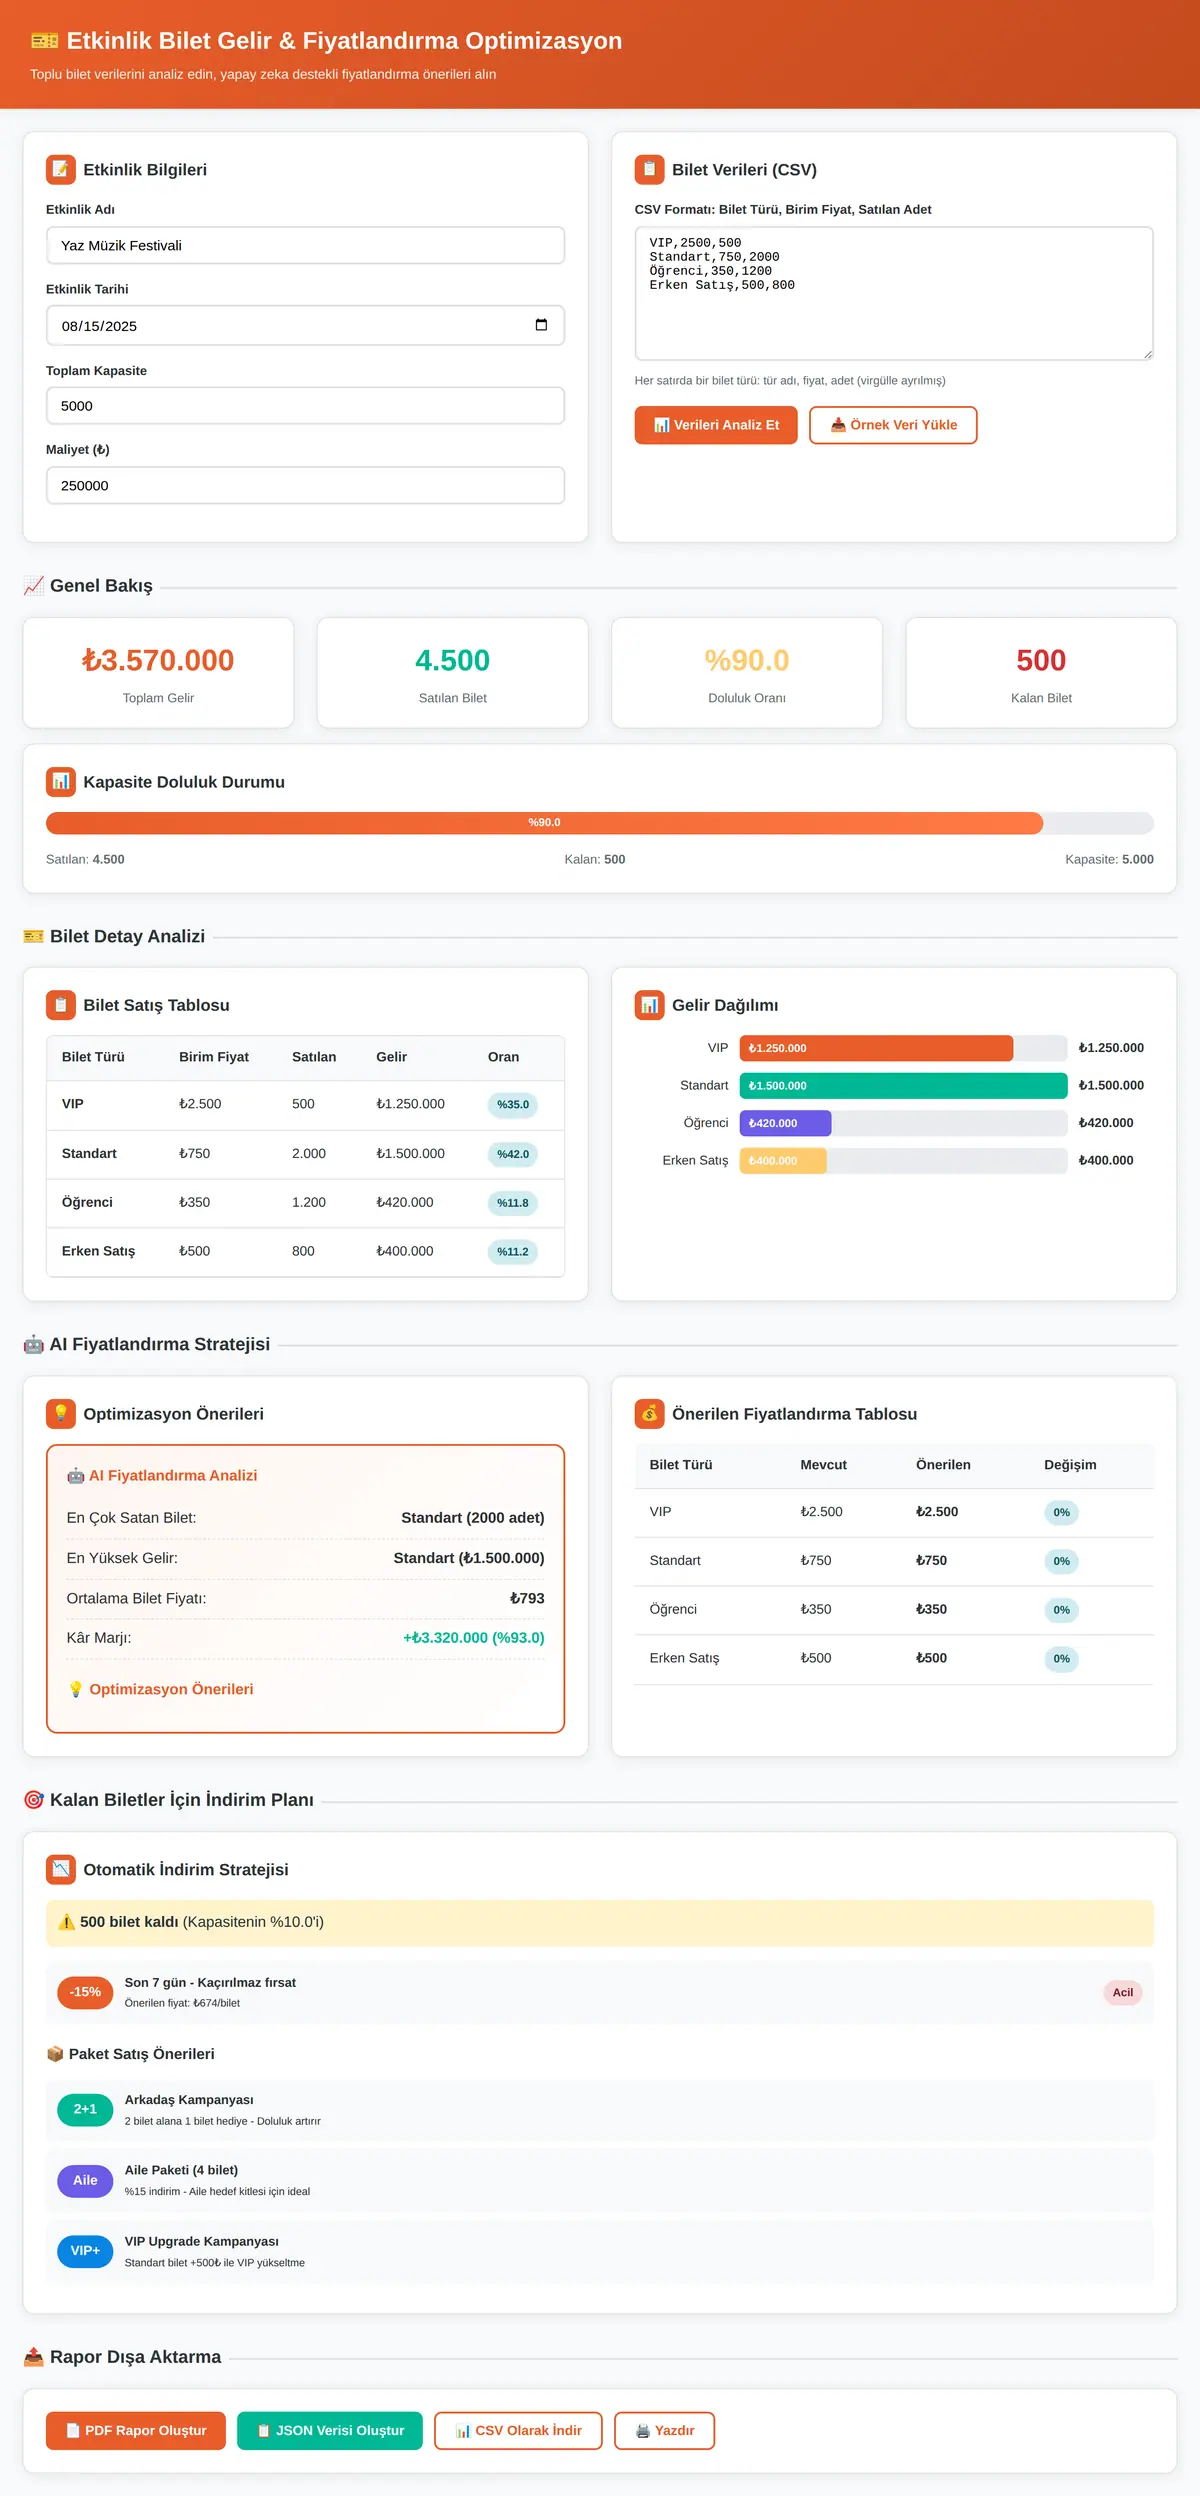Click the %35.0 share badge in VIP row
The height and width of the screenshot is (2496, 1200).
(x=513, y=1105)
